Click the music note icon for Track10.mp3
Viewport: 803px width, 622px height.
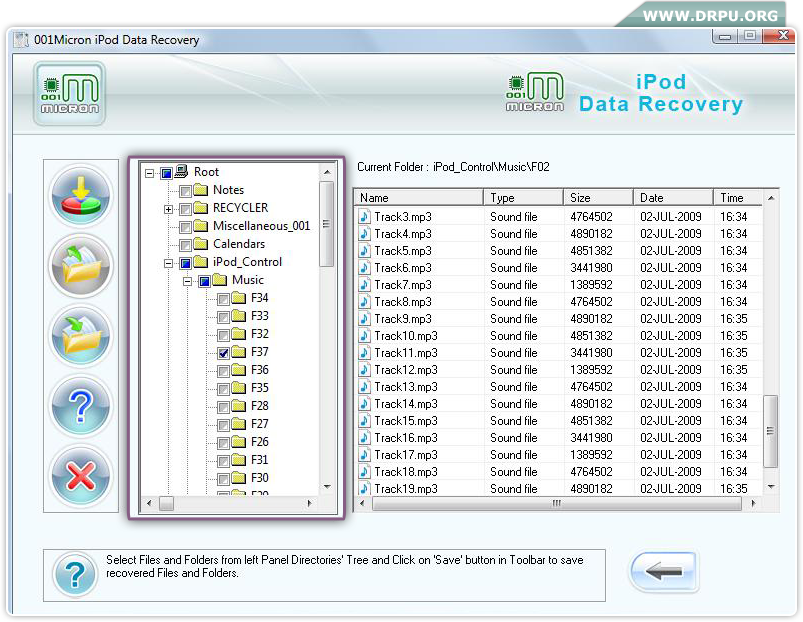click(x=364, y=336)
